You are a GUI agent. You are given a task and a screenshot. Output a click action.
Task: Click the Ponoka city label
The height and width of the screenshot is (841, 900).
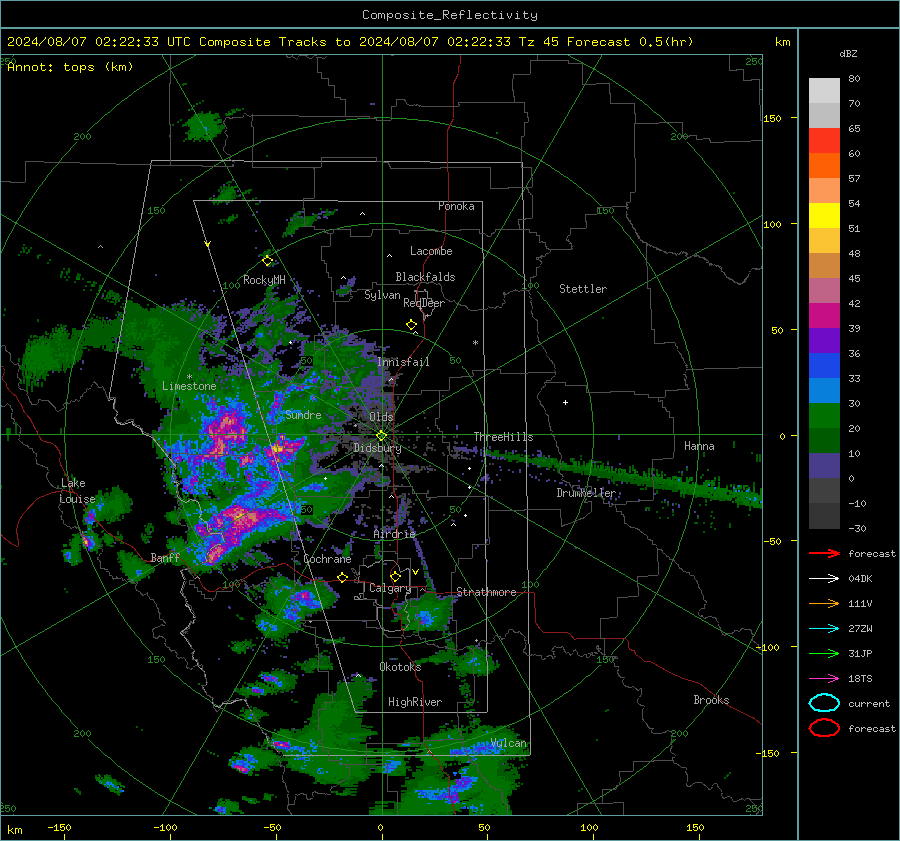point(456,206)
